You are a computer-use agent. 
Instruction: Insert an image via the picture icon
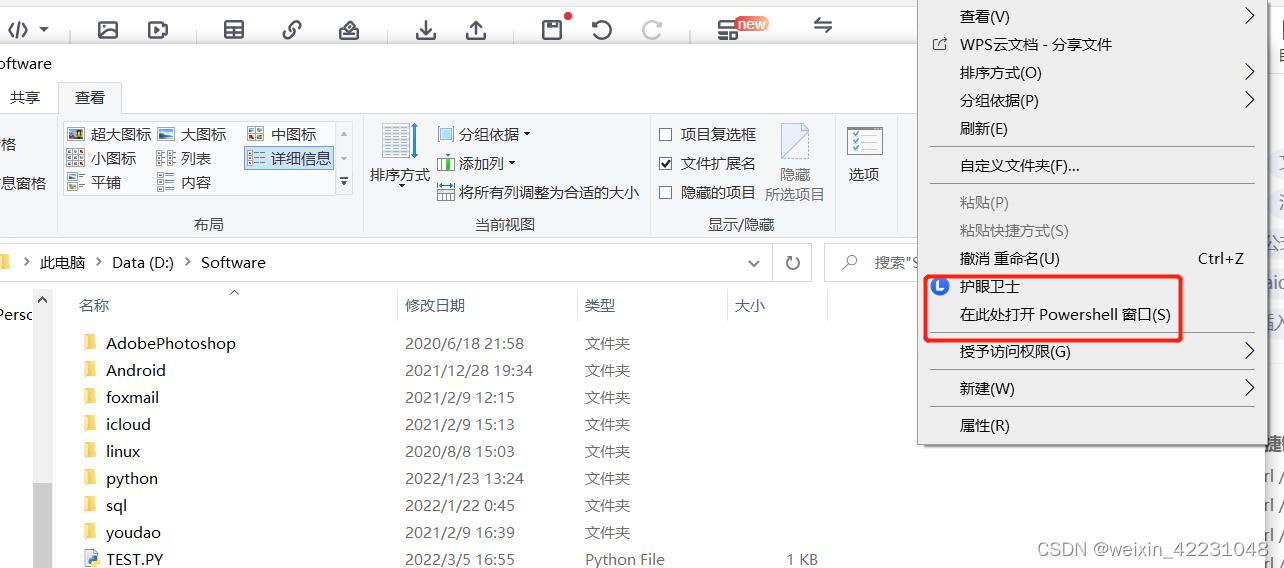point(108,30)
